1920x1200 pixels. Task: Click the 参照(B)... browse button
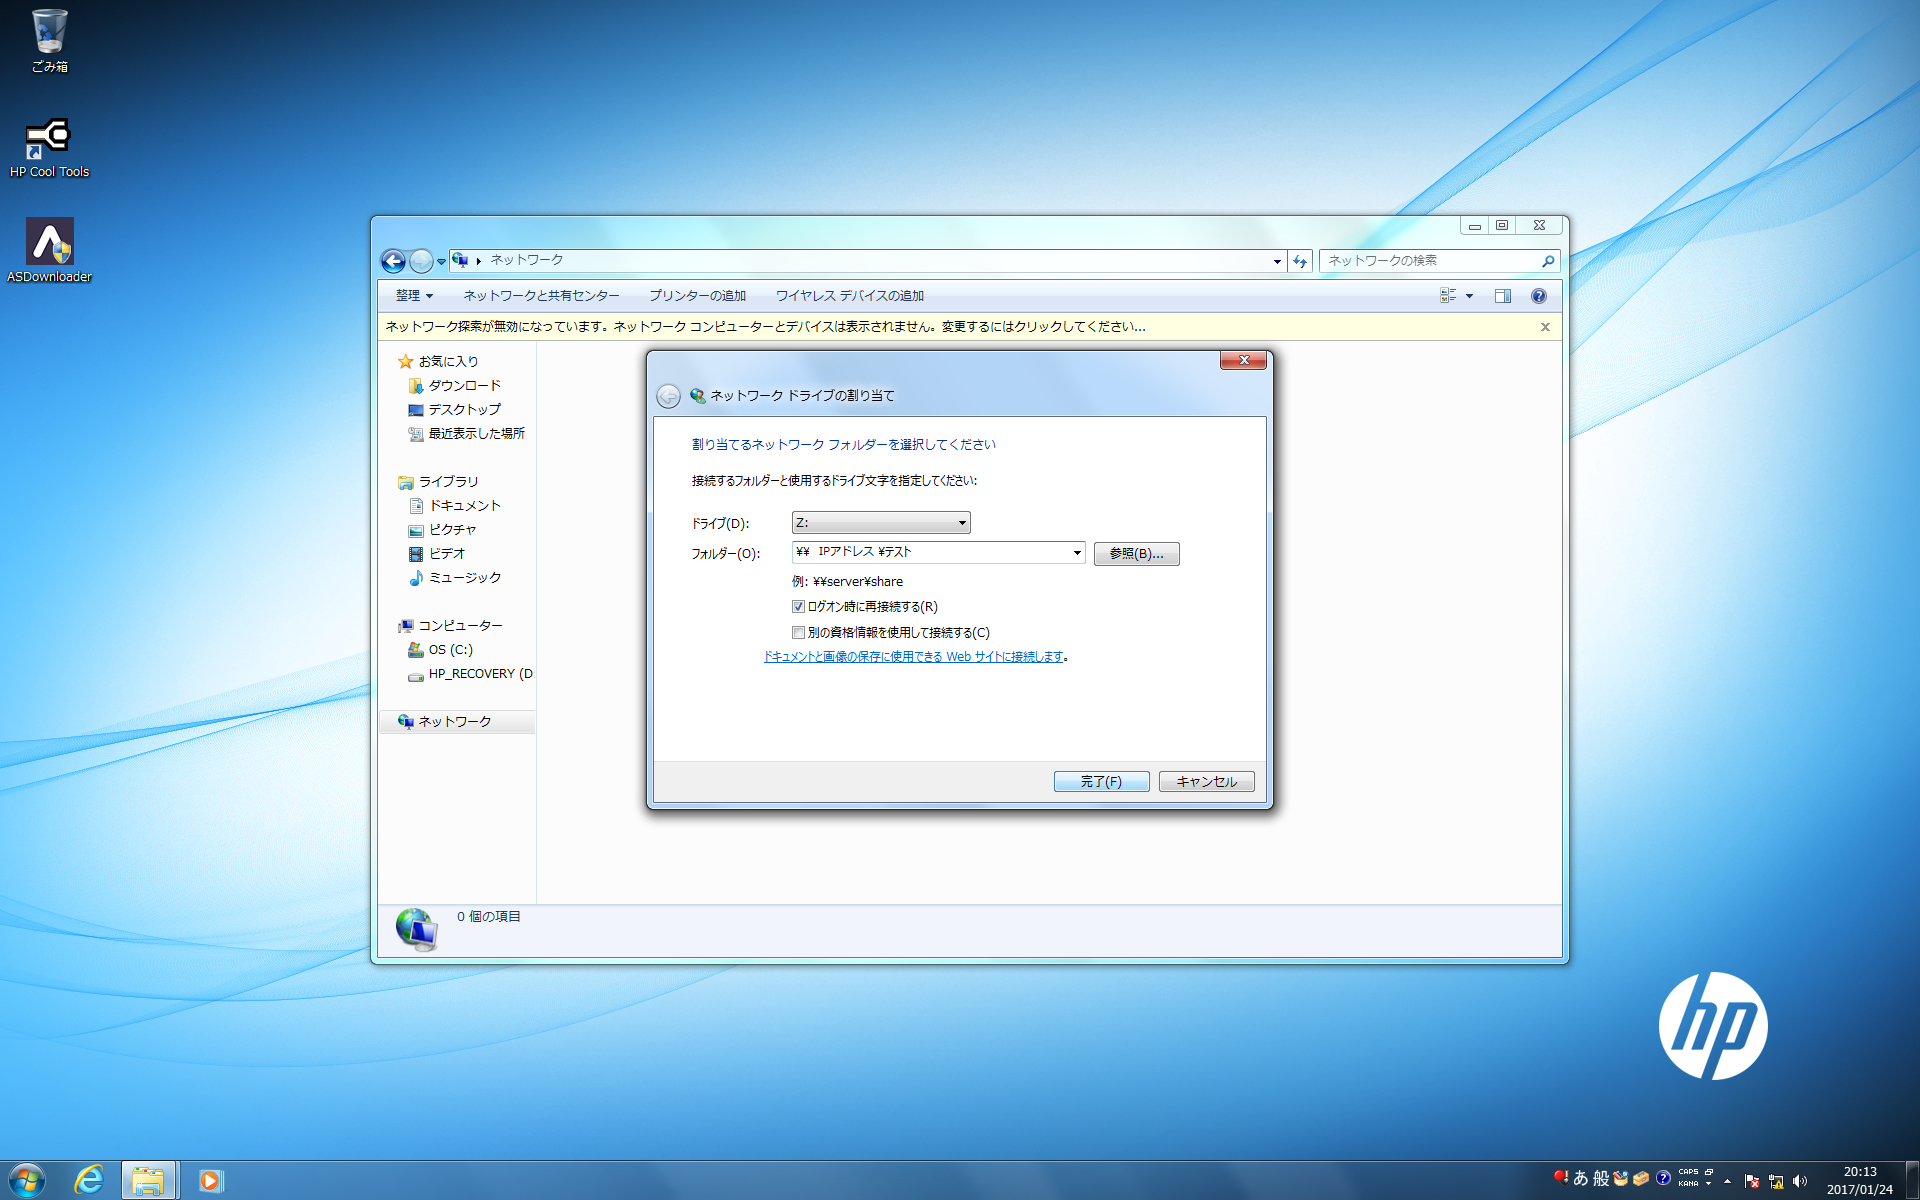(x=1136, y=554)
